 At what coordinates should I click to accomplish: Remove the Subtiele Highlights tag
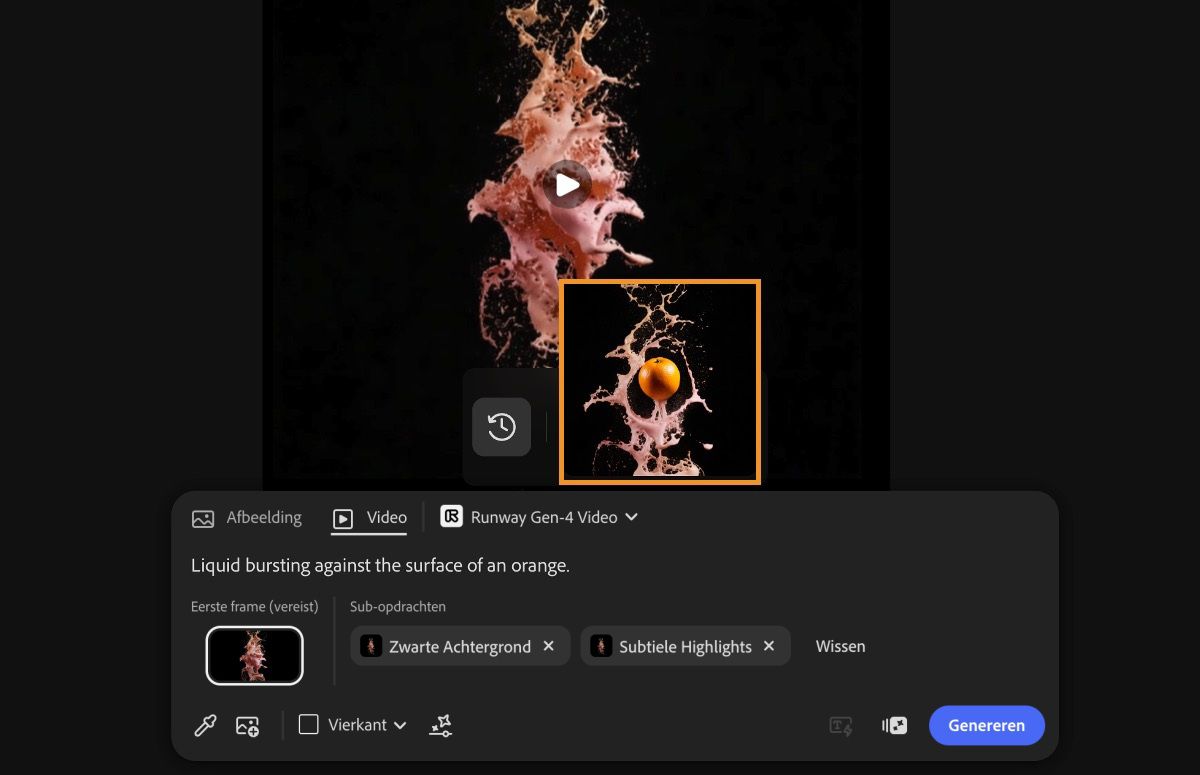pyautogui.click(x=769, y=646)
